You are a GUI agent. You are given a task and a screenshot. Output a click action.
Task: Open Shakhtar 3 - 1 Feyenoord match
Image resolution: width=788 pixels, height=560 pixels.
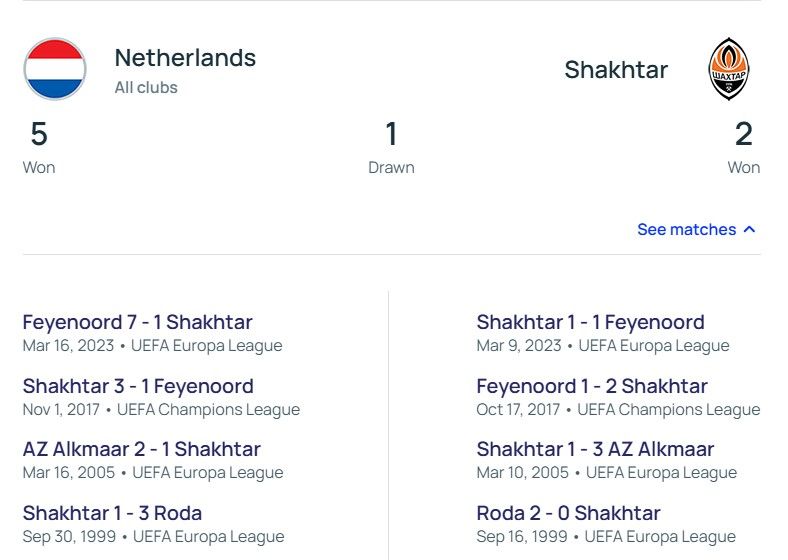pos(138,386)
